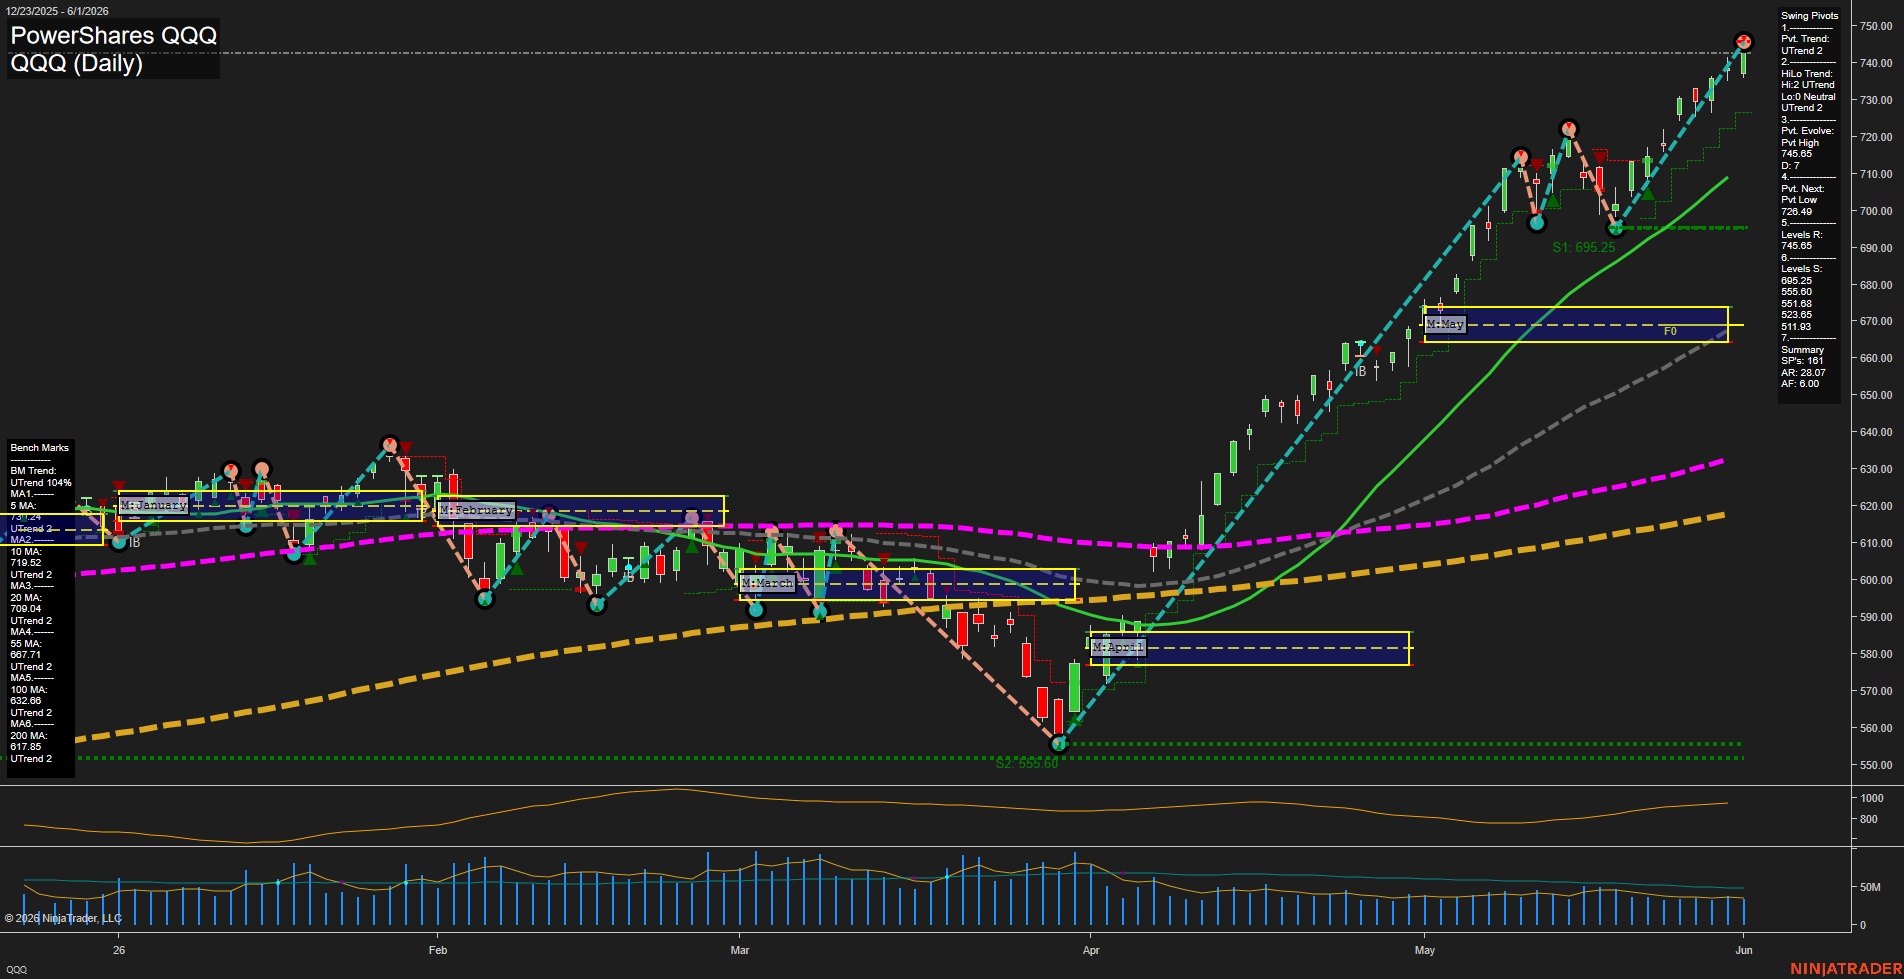Image resolution: width=1904 pixels, height=979 pixels.
Task: Click the AF: 6.00 summary value
Action: (1800, 384)
